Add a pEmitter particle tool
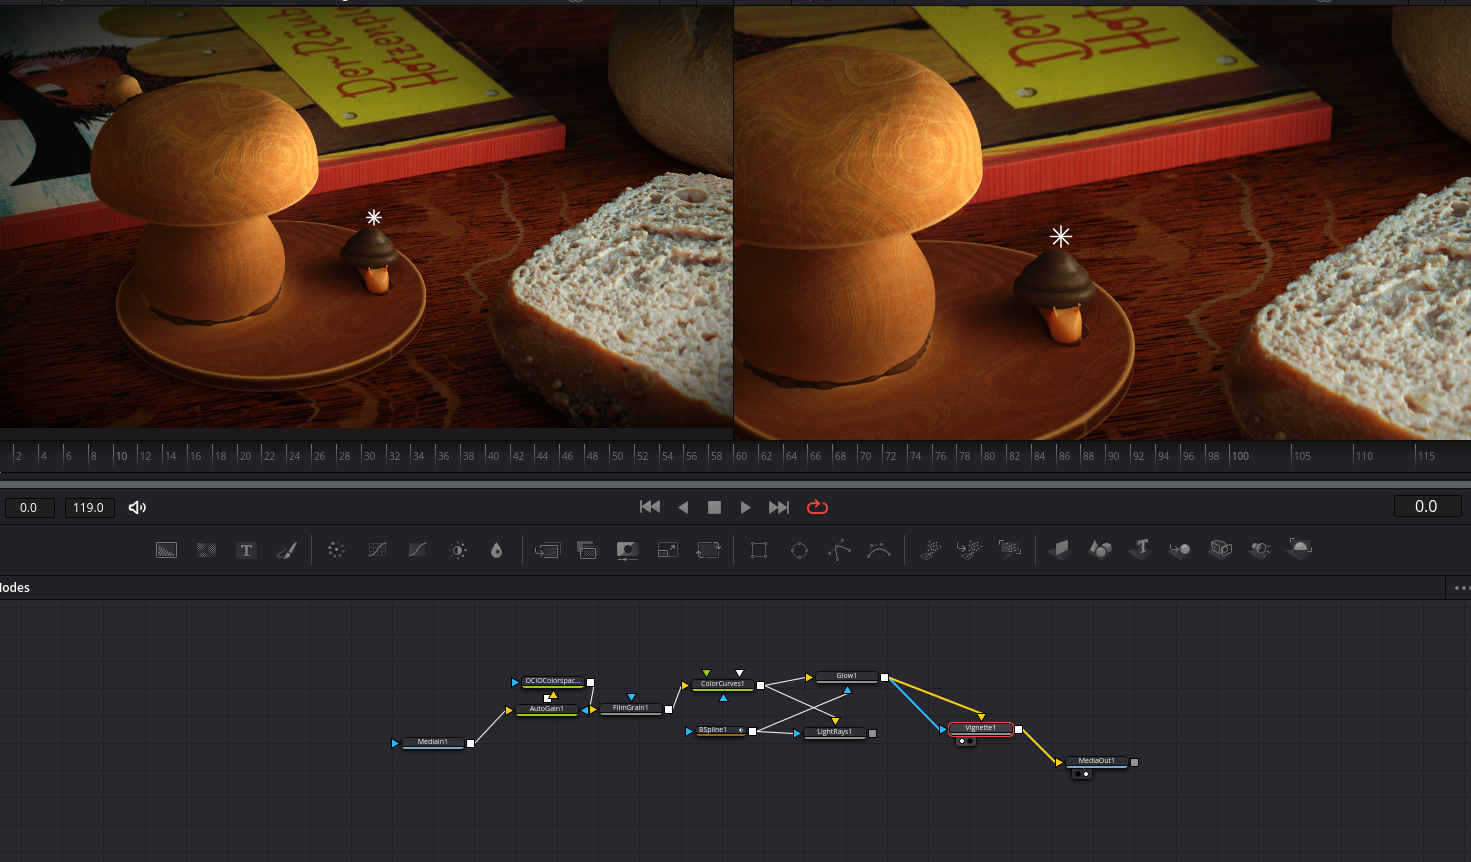 930,549
